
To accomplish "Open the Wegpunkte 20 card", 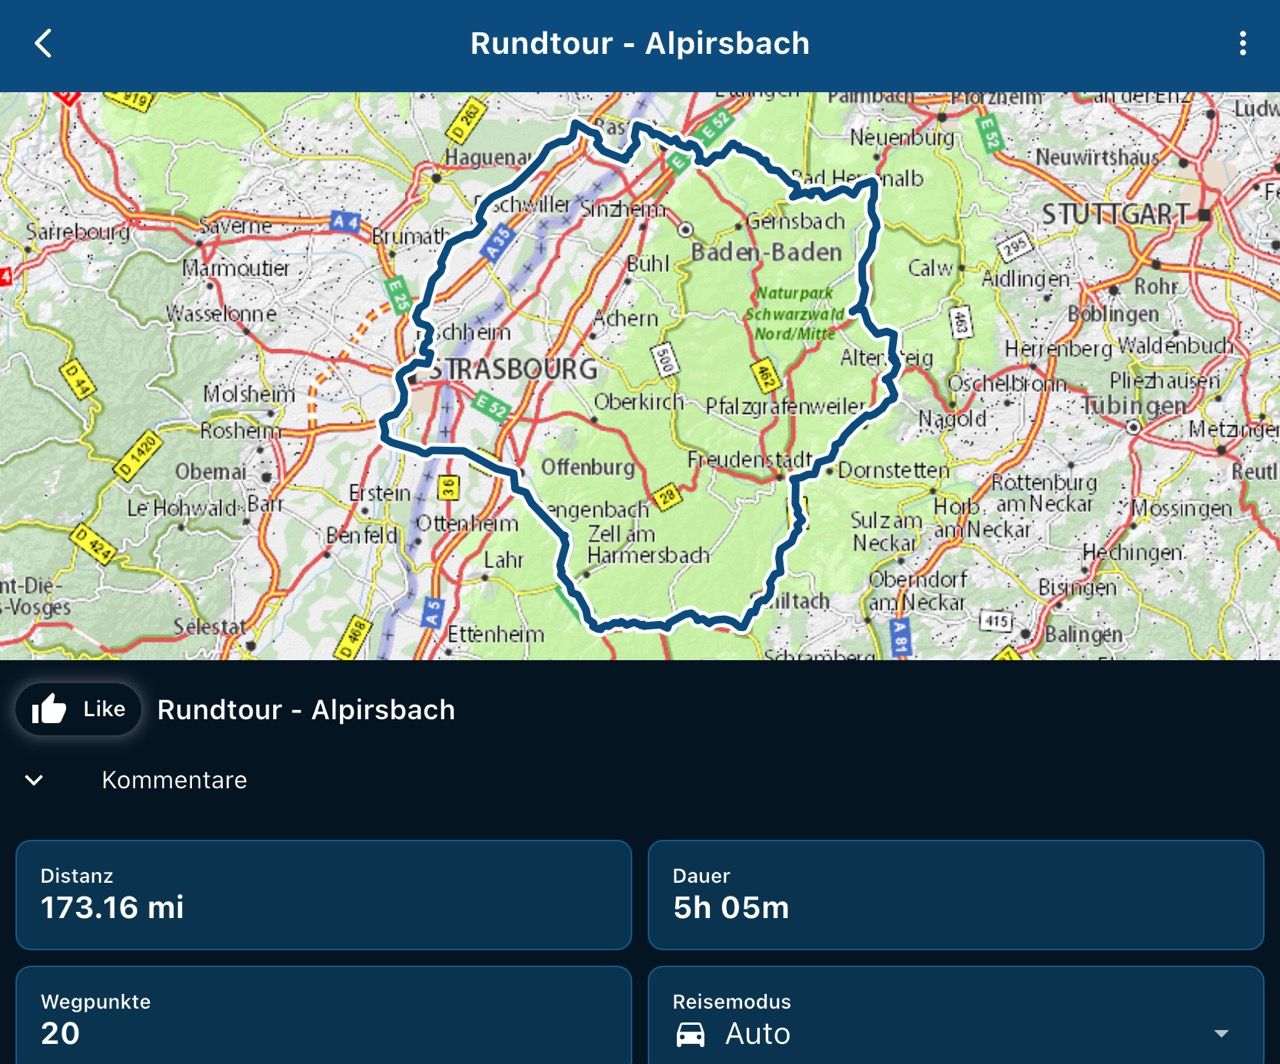I will (324, 1017).
